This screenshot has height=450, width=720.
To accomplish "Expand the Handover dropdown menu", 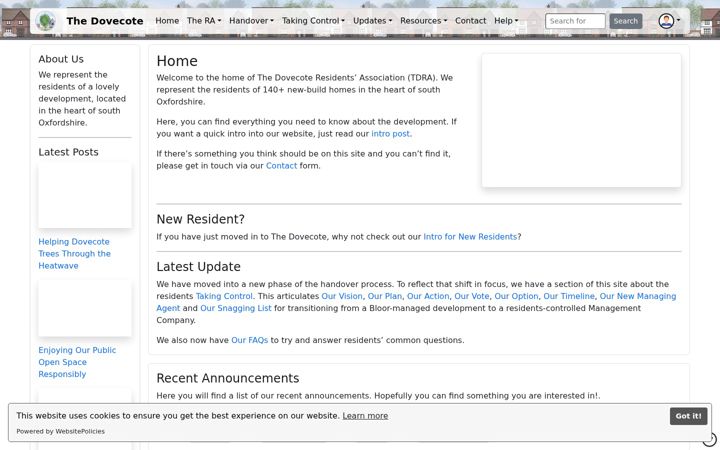I will (x=251, y=21).
